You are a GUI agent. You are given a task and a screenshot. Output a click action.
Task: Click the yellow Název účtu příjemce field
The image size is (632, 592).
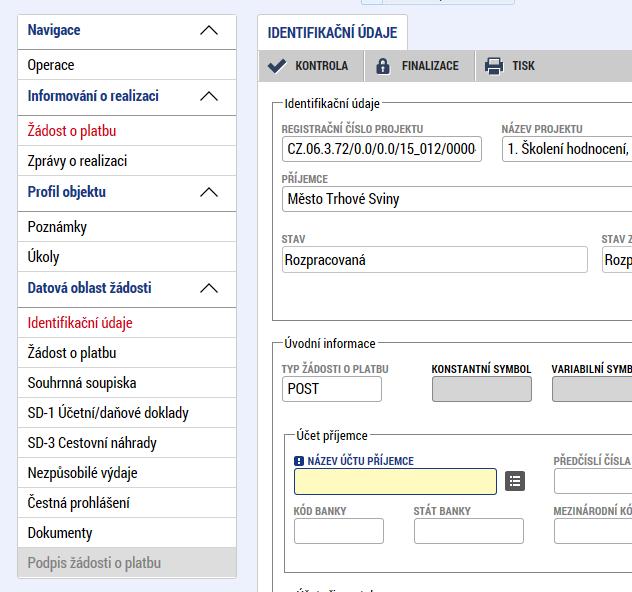(x=395, y=481)
